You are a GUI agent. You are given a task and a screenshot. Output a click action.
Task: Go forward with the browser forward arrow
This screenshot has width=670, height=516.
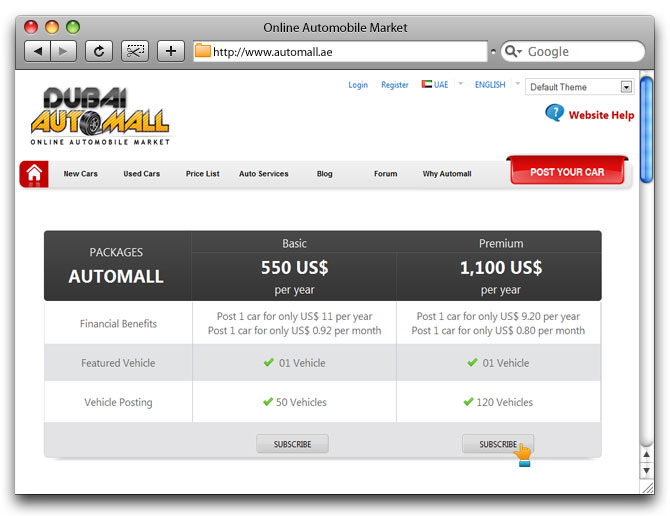63,51
